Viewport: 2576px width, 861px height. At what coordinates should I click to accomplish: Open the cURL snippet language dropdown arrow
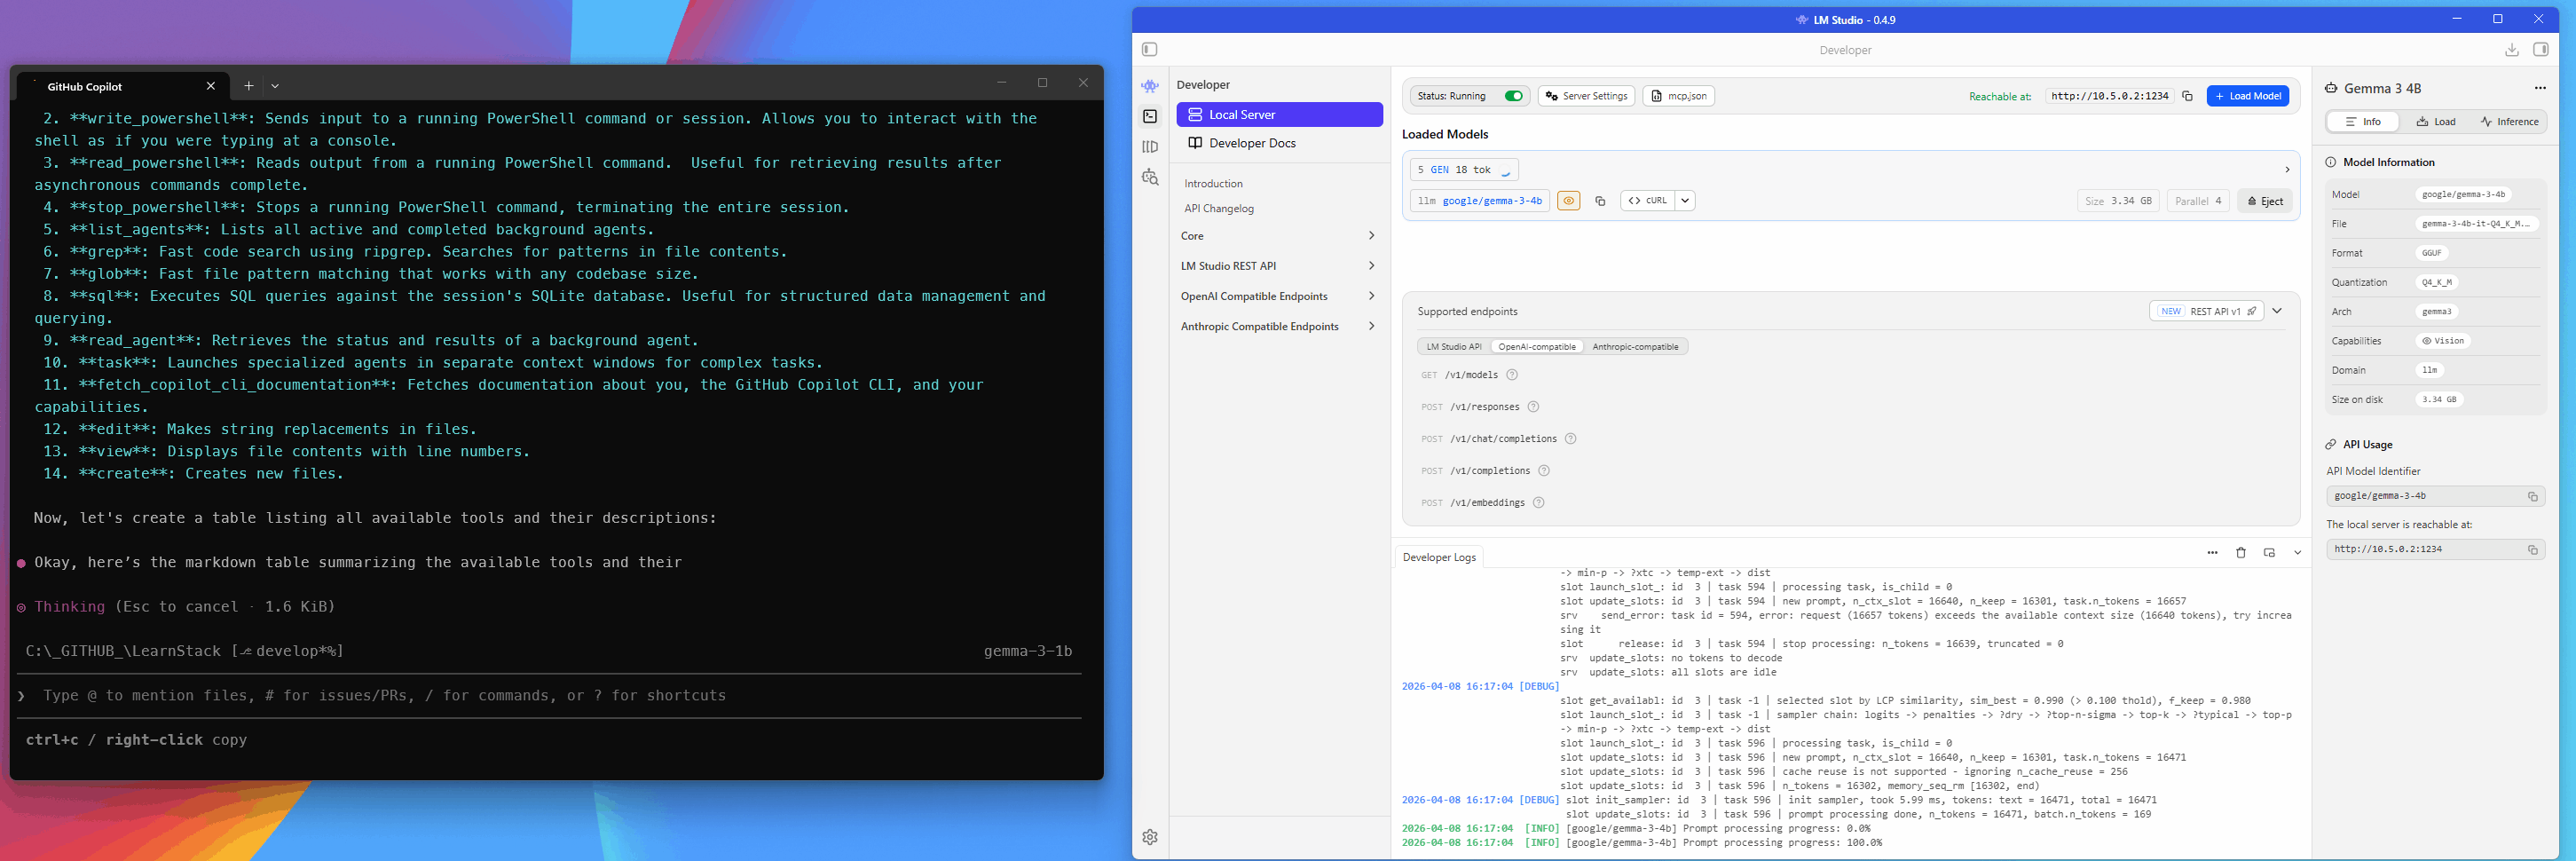click(x=1685, y=201)
